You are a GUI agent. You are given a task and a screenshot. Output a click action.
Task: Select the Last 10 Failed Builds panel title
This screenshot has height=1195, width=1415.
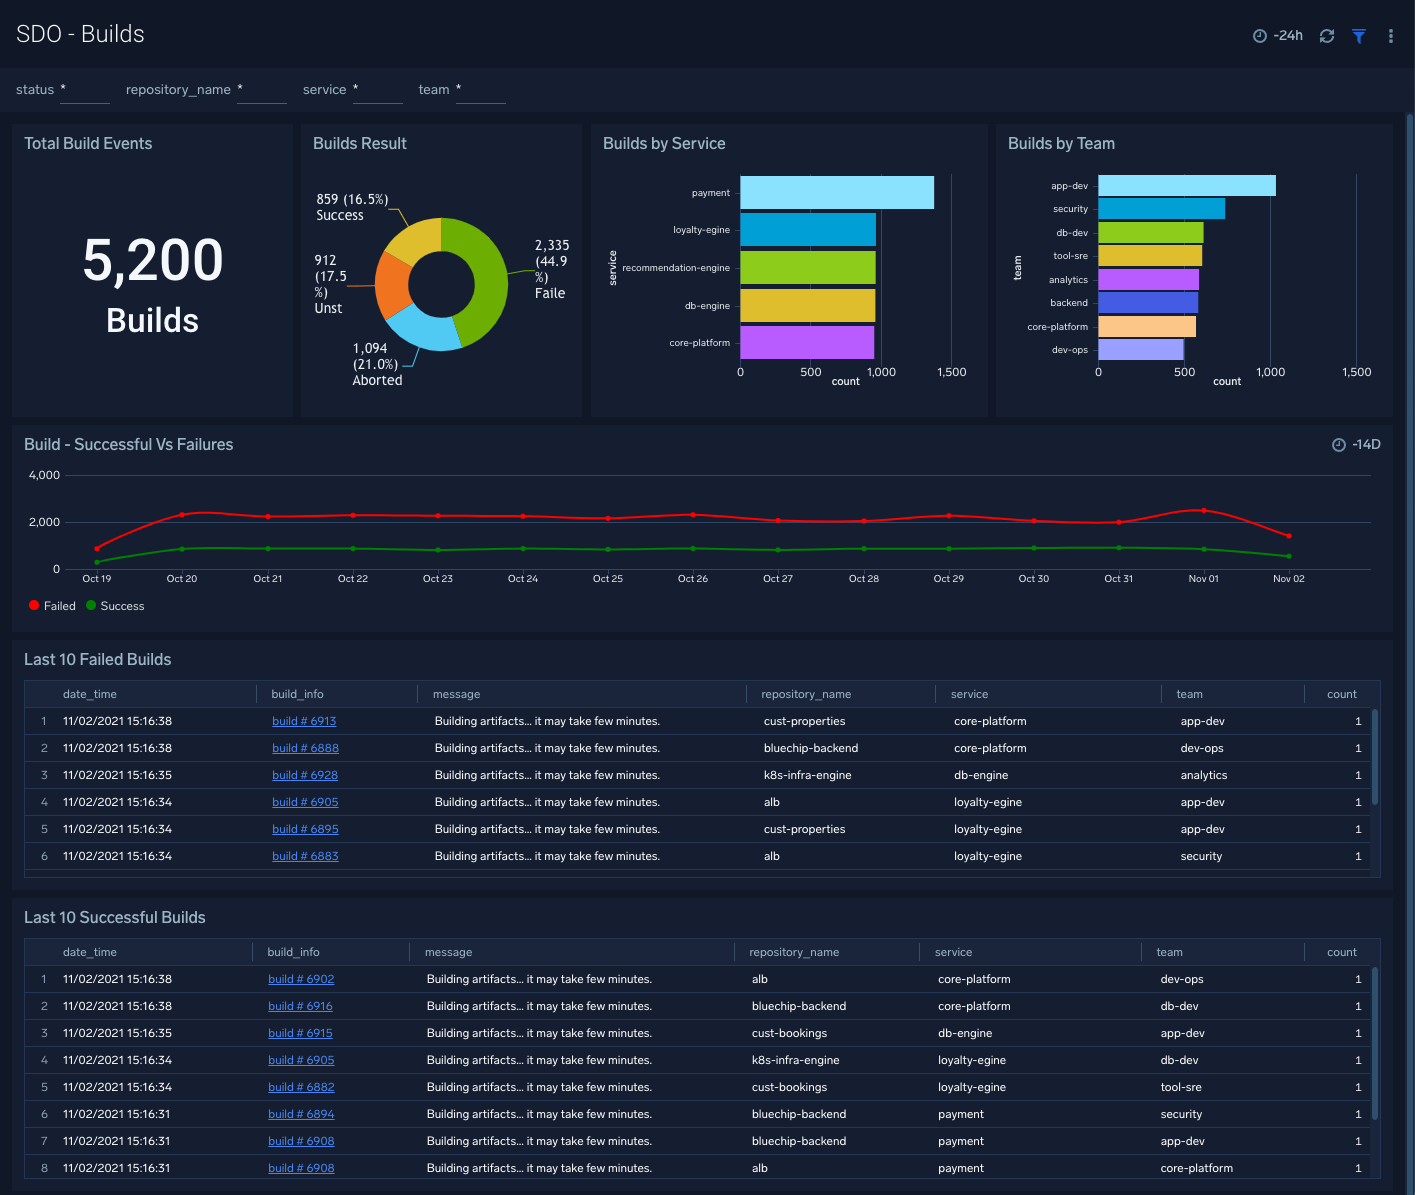[96, 659]
